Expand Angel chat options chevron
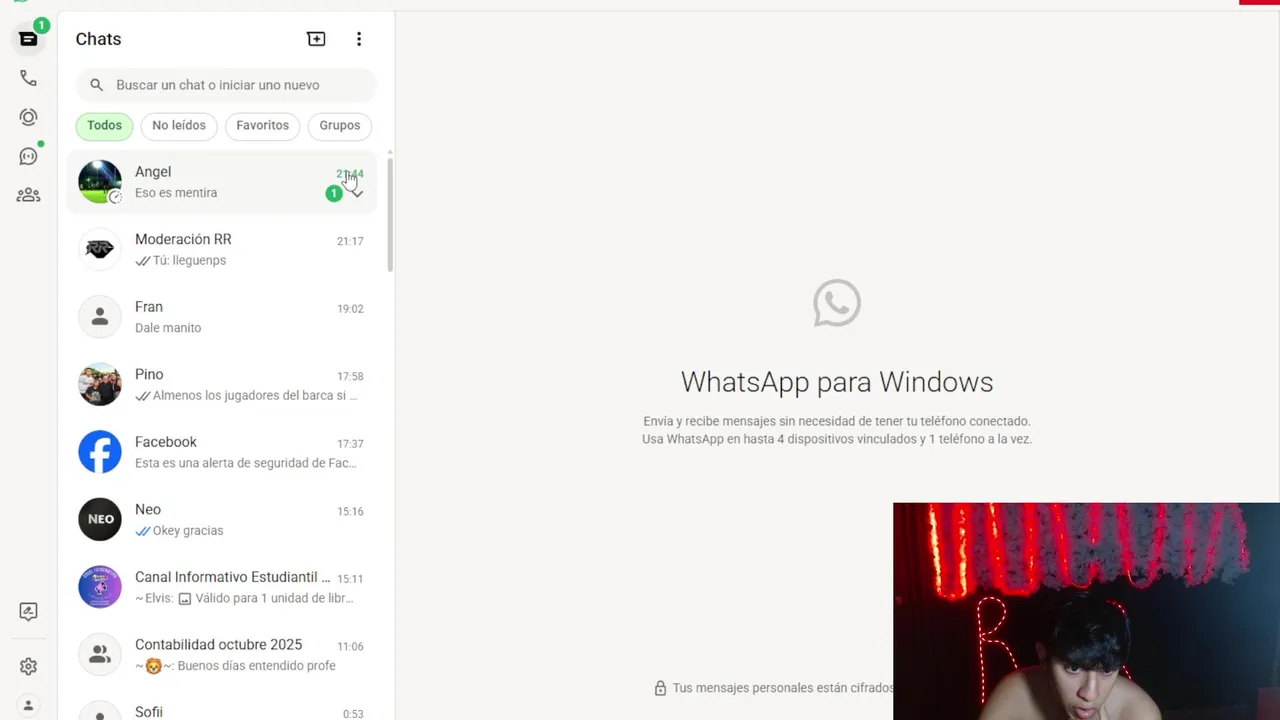Viewport: 1280px width, 720px height. [357, 193]
